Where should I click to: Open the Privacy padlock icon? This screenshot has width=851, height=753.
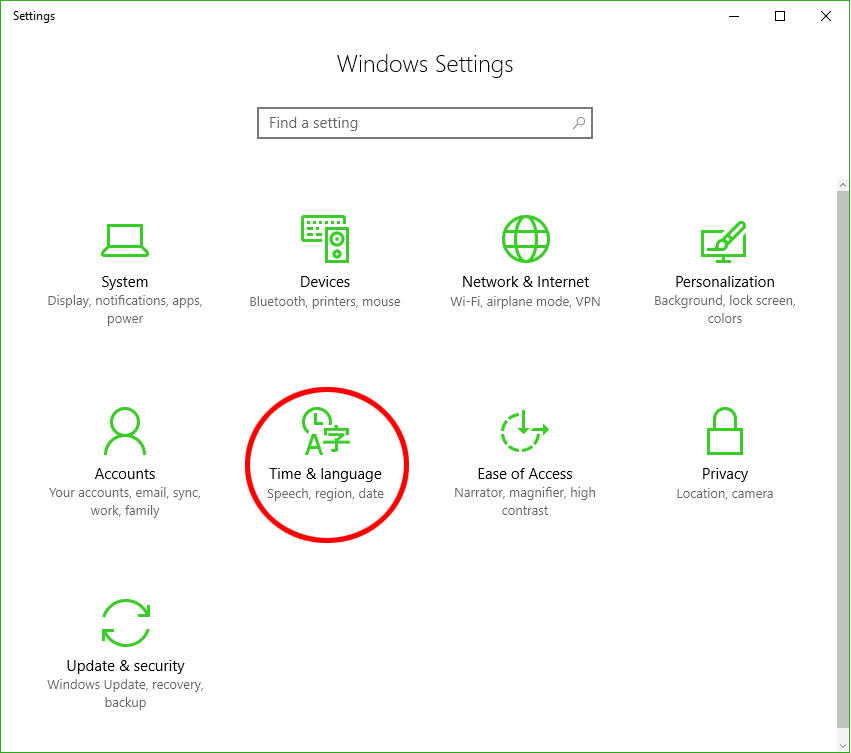click(x=725, y=431)
